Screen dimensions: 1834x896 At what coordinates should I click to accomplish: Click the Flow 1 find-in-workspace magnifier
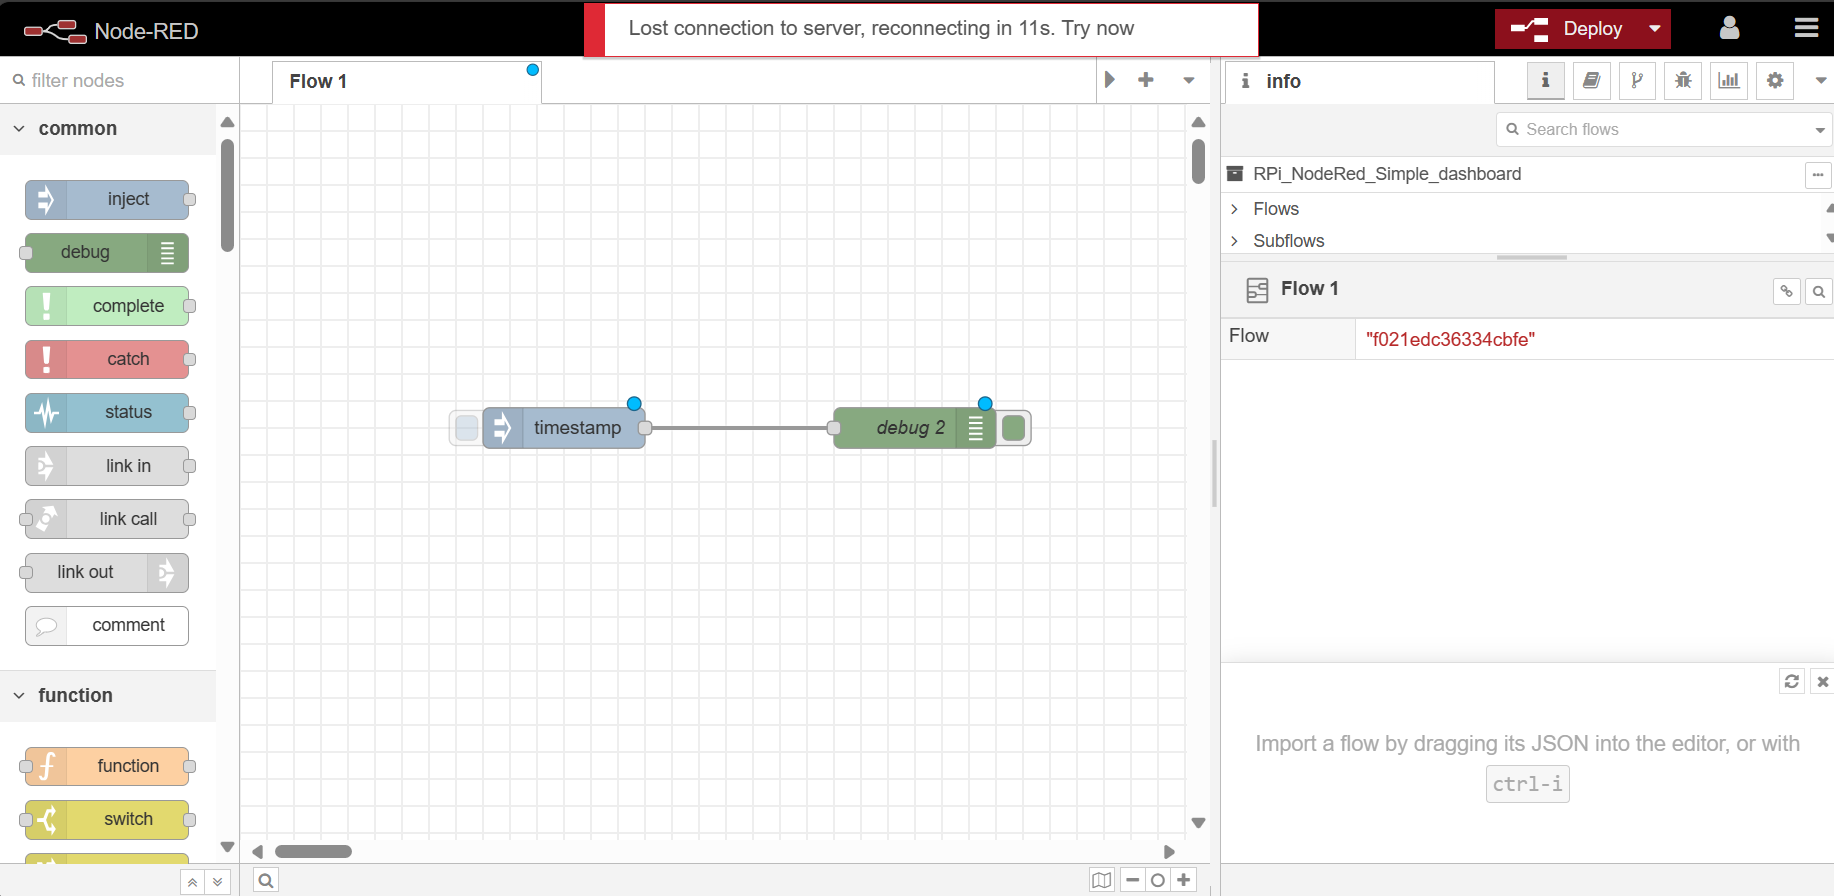[1819, 292]
